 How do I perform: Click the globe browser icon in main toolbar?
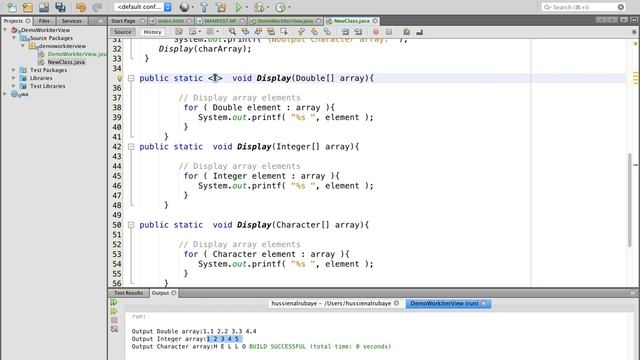point(184,7)
